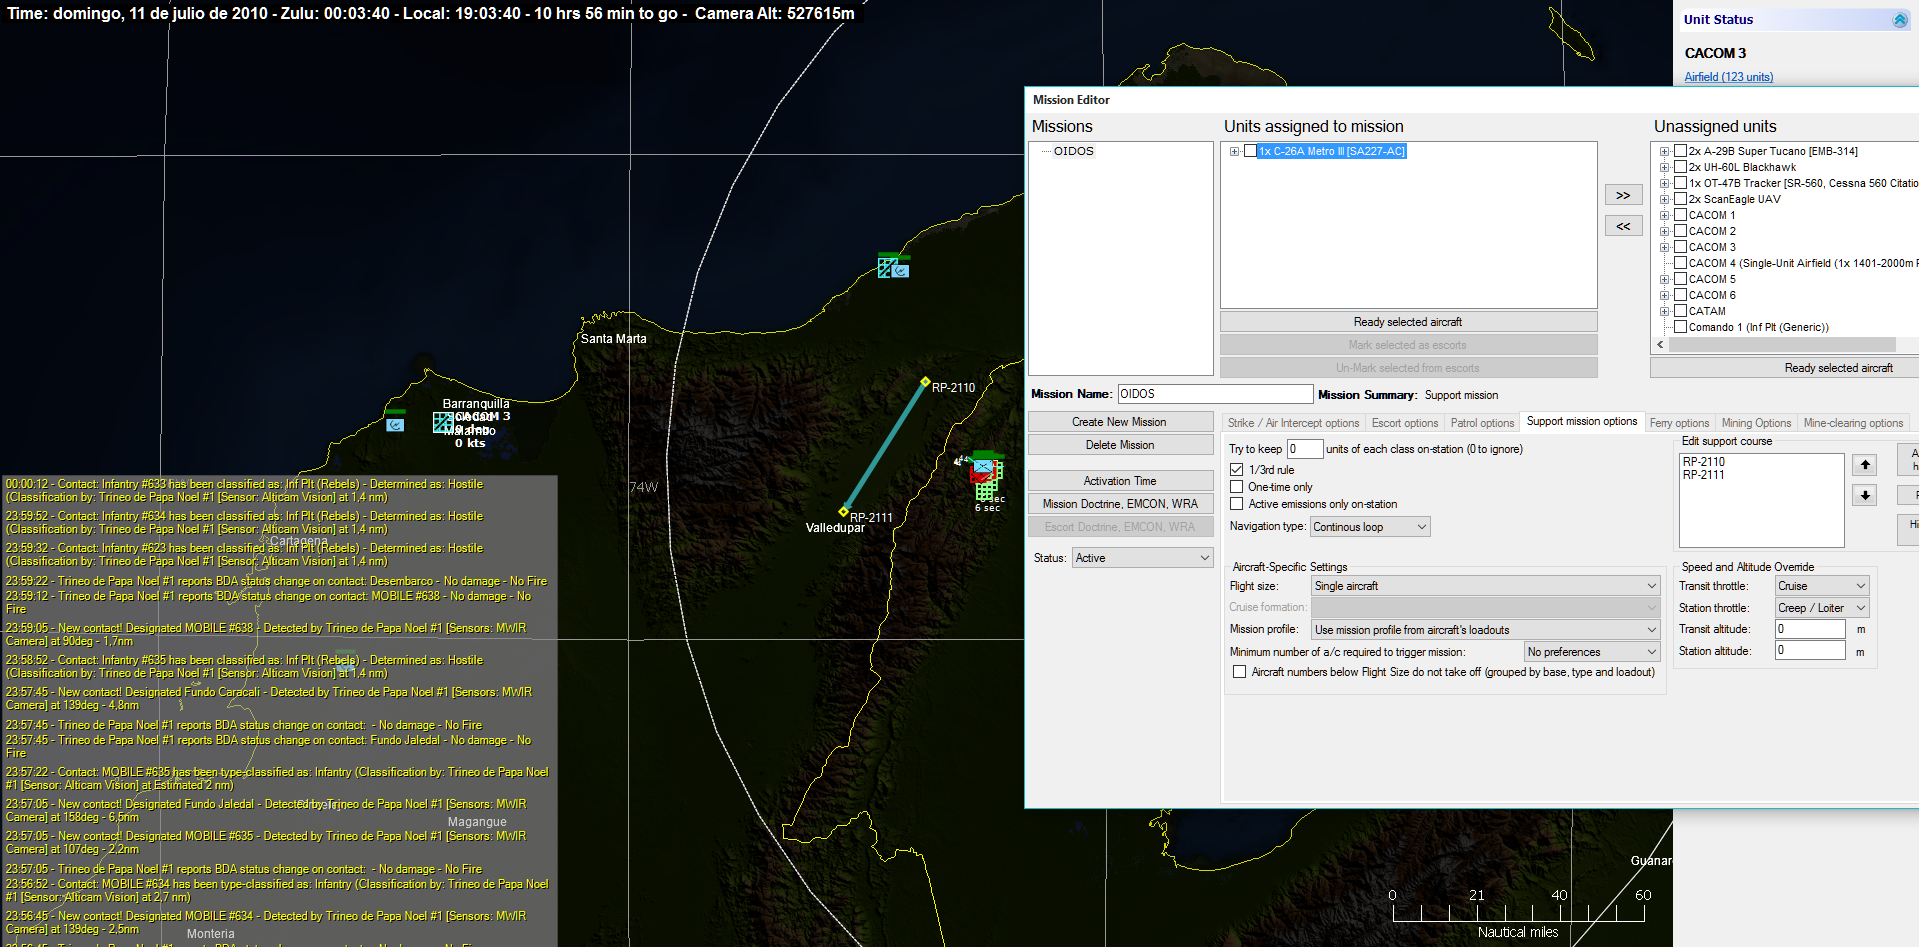Check the CACOM 4 single-unit airfield
The width and height of the screenshot is (1919, 947).
coord(1681,263)
